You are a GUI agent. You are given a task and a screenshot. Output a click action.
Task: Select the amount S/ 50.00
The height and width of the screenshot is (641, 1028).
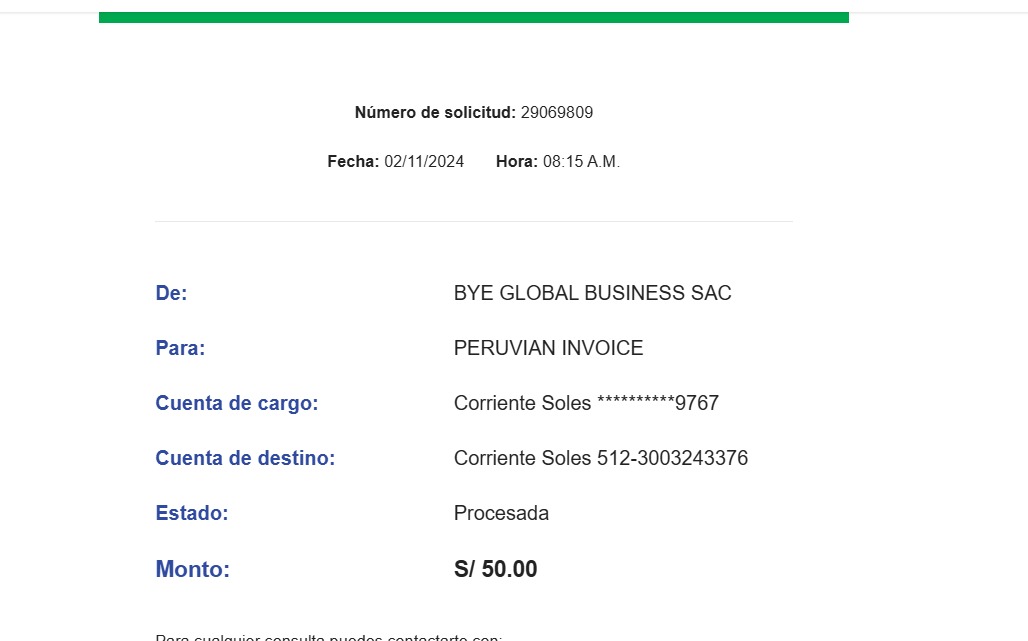coord(495,570)
